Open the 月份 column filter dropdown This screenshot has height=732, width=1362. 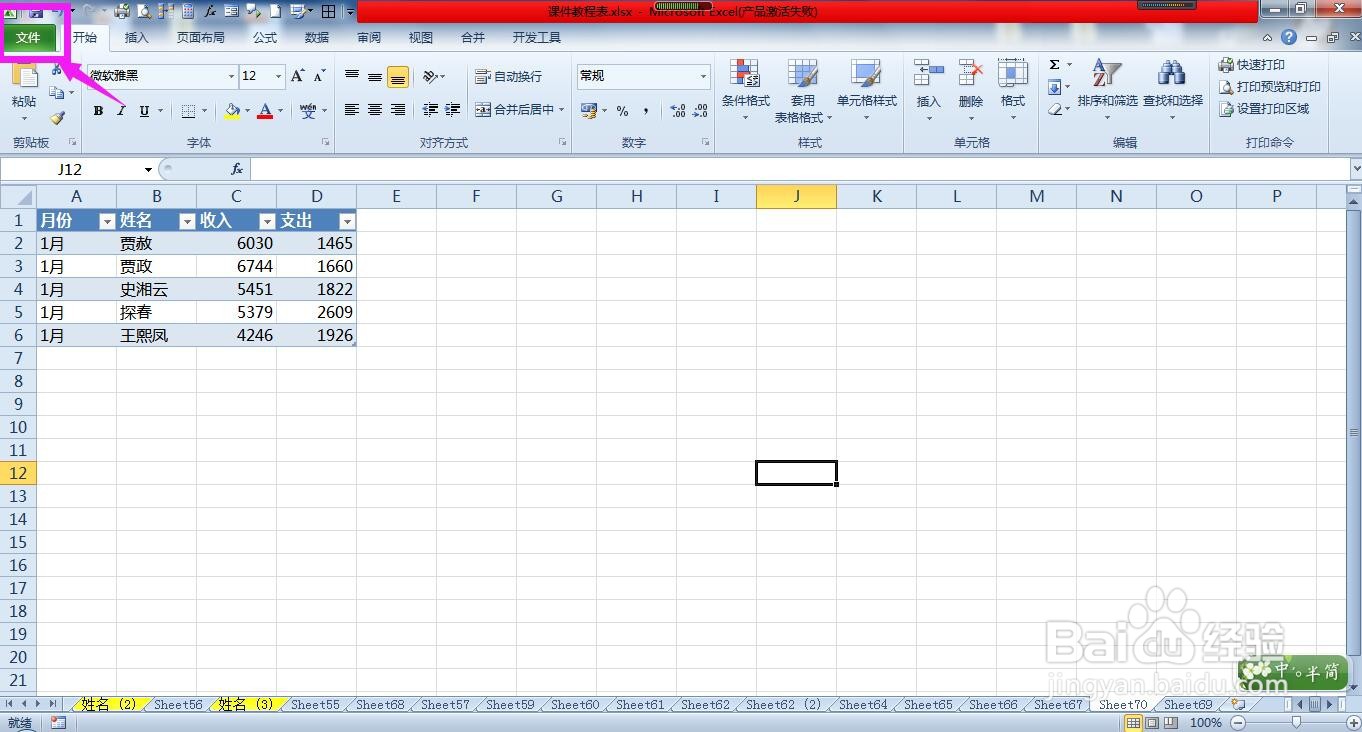tap(107, 221)
